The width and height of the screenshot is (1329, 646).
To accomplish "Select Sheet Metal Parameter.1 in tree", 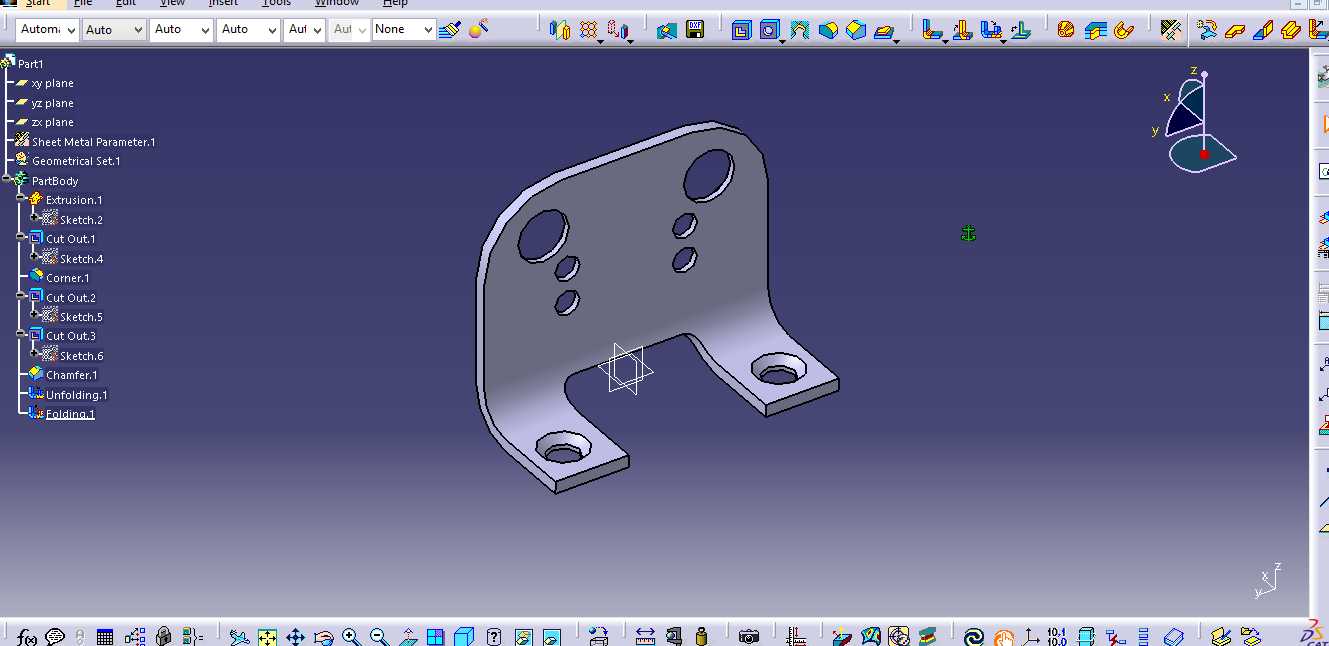I will point(94,142).
